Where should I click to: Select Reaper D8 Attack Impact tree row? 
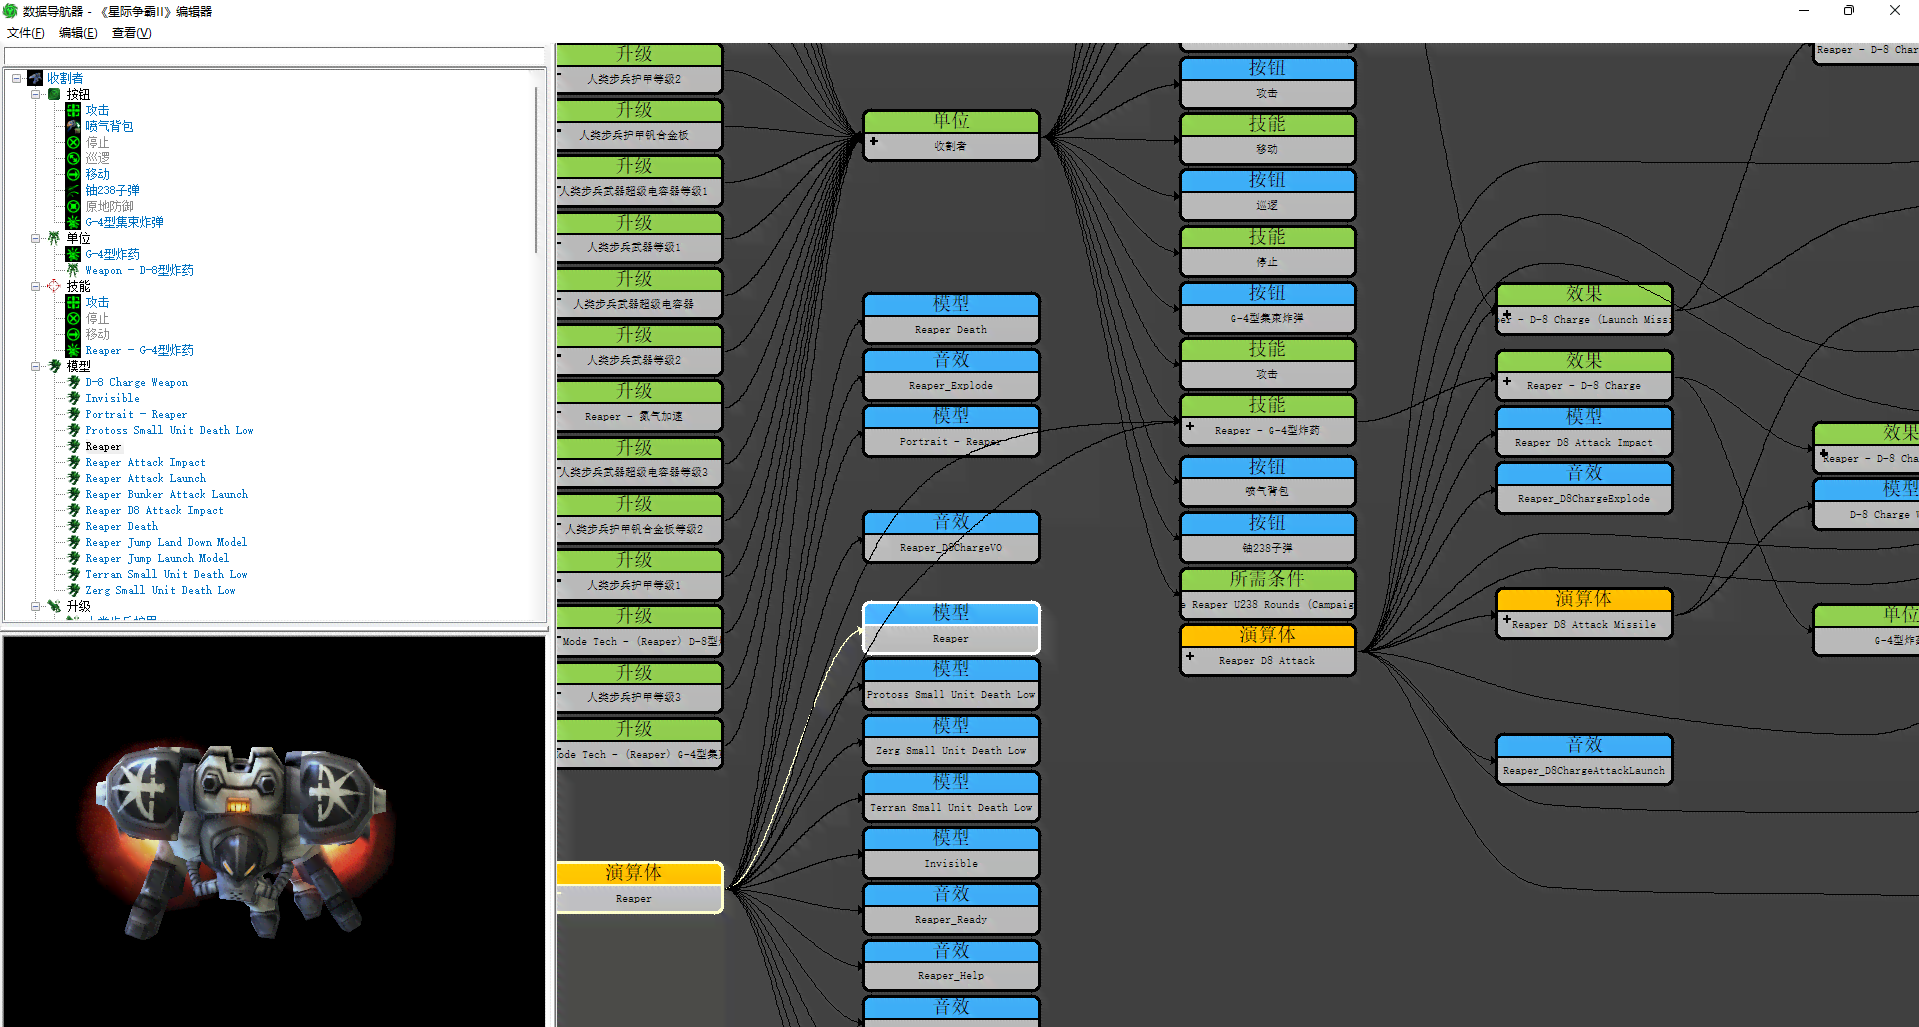tap(154, 510)
